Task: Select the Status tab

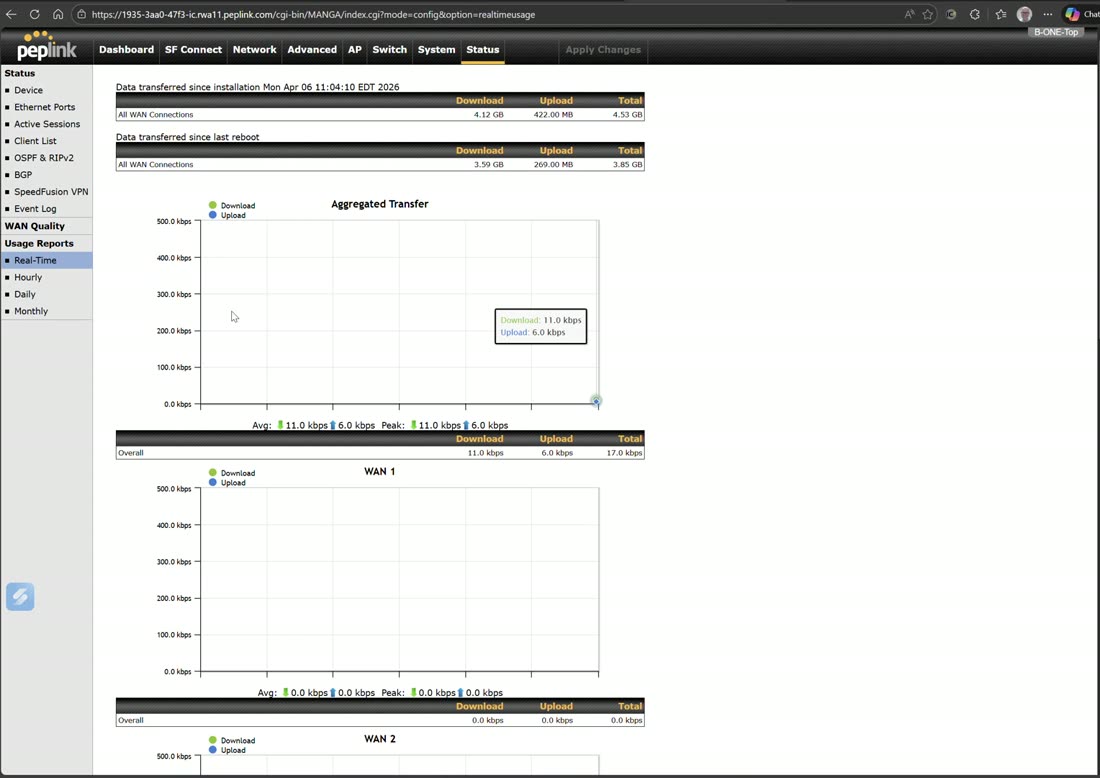Action: click(483, 50)
